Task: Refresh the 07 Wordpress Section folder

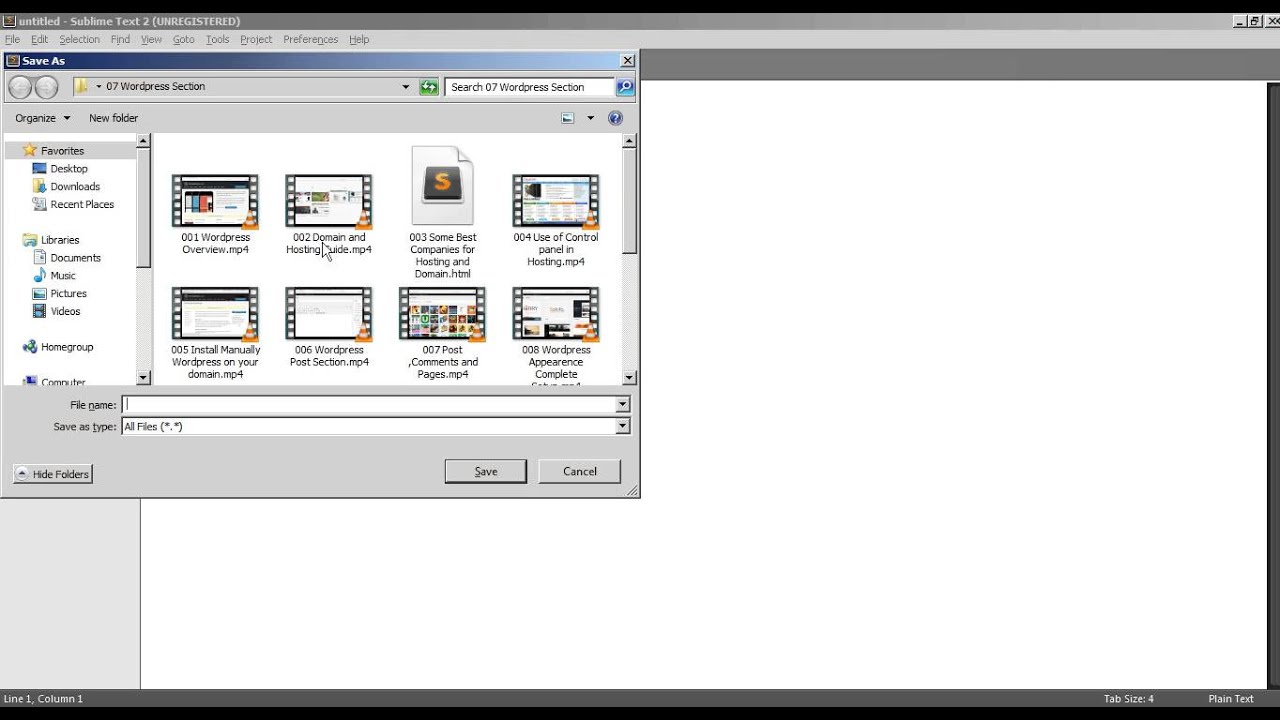Action: [429, 87]
